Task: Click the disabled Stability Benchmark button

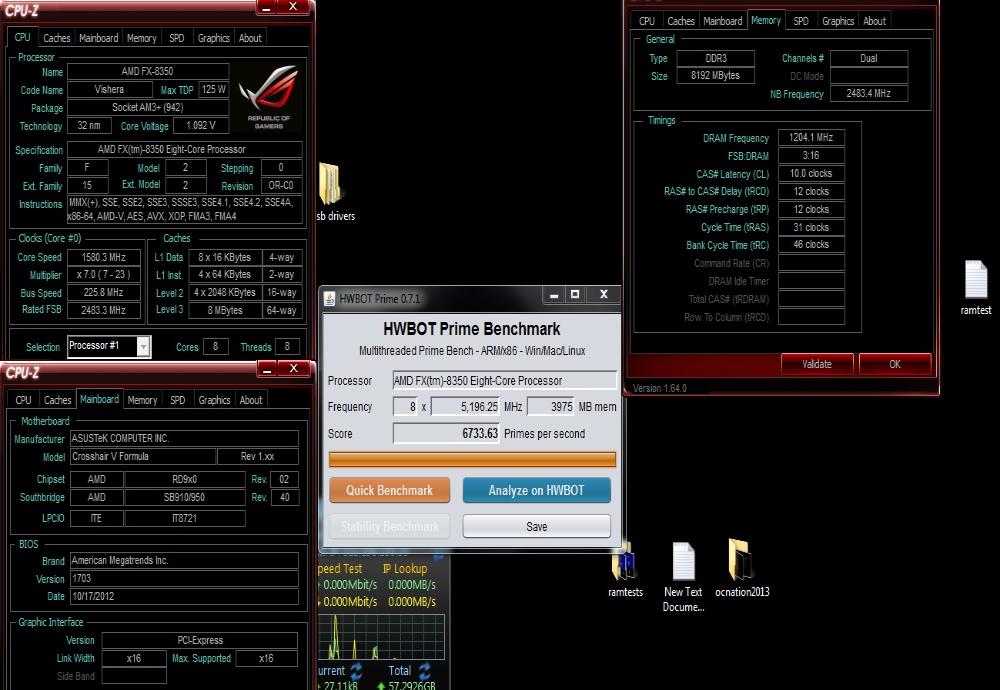Action: pos(390,526)
